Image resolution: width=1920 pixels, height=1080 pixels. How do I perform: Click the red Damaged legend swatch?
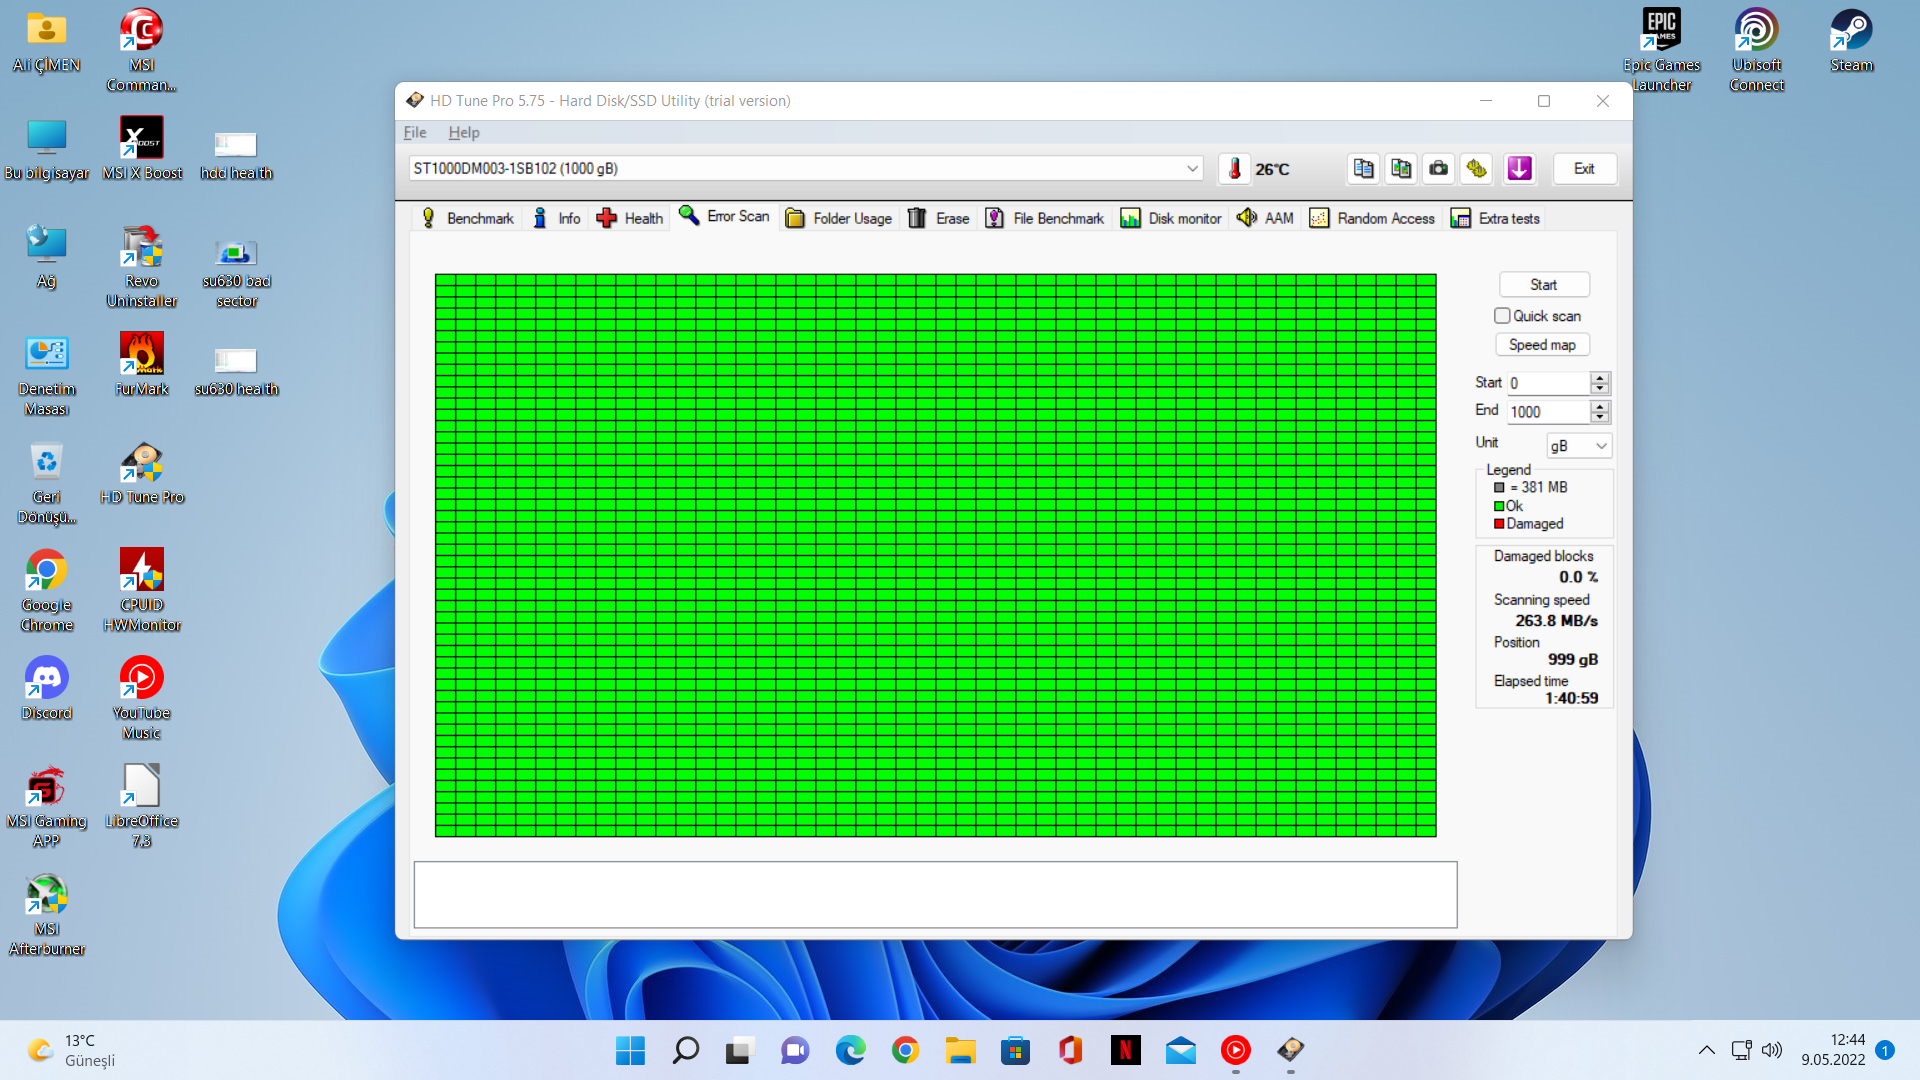(x=1499, y=524)
